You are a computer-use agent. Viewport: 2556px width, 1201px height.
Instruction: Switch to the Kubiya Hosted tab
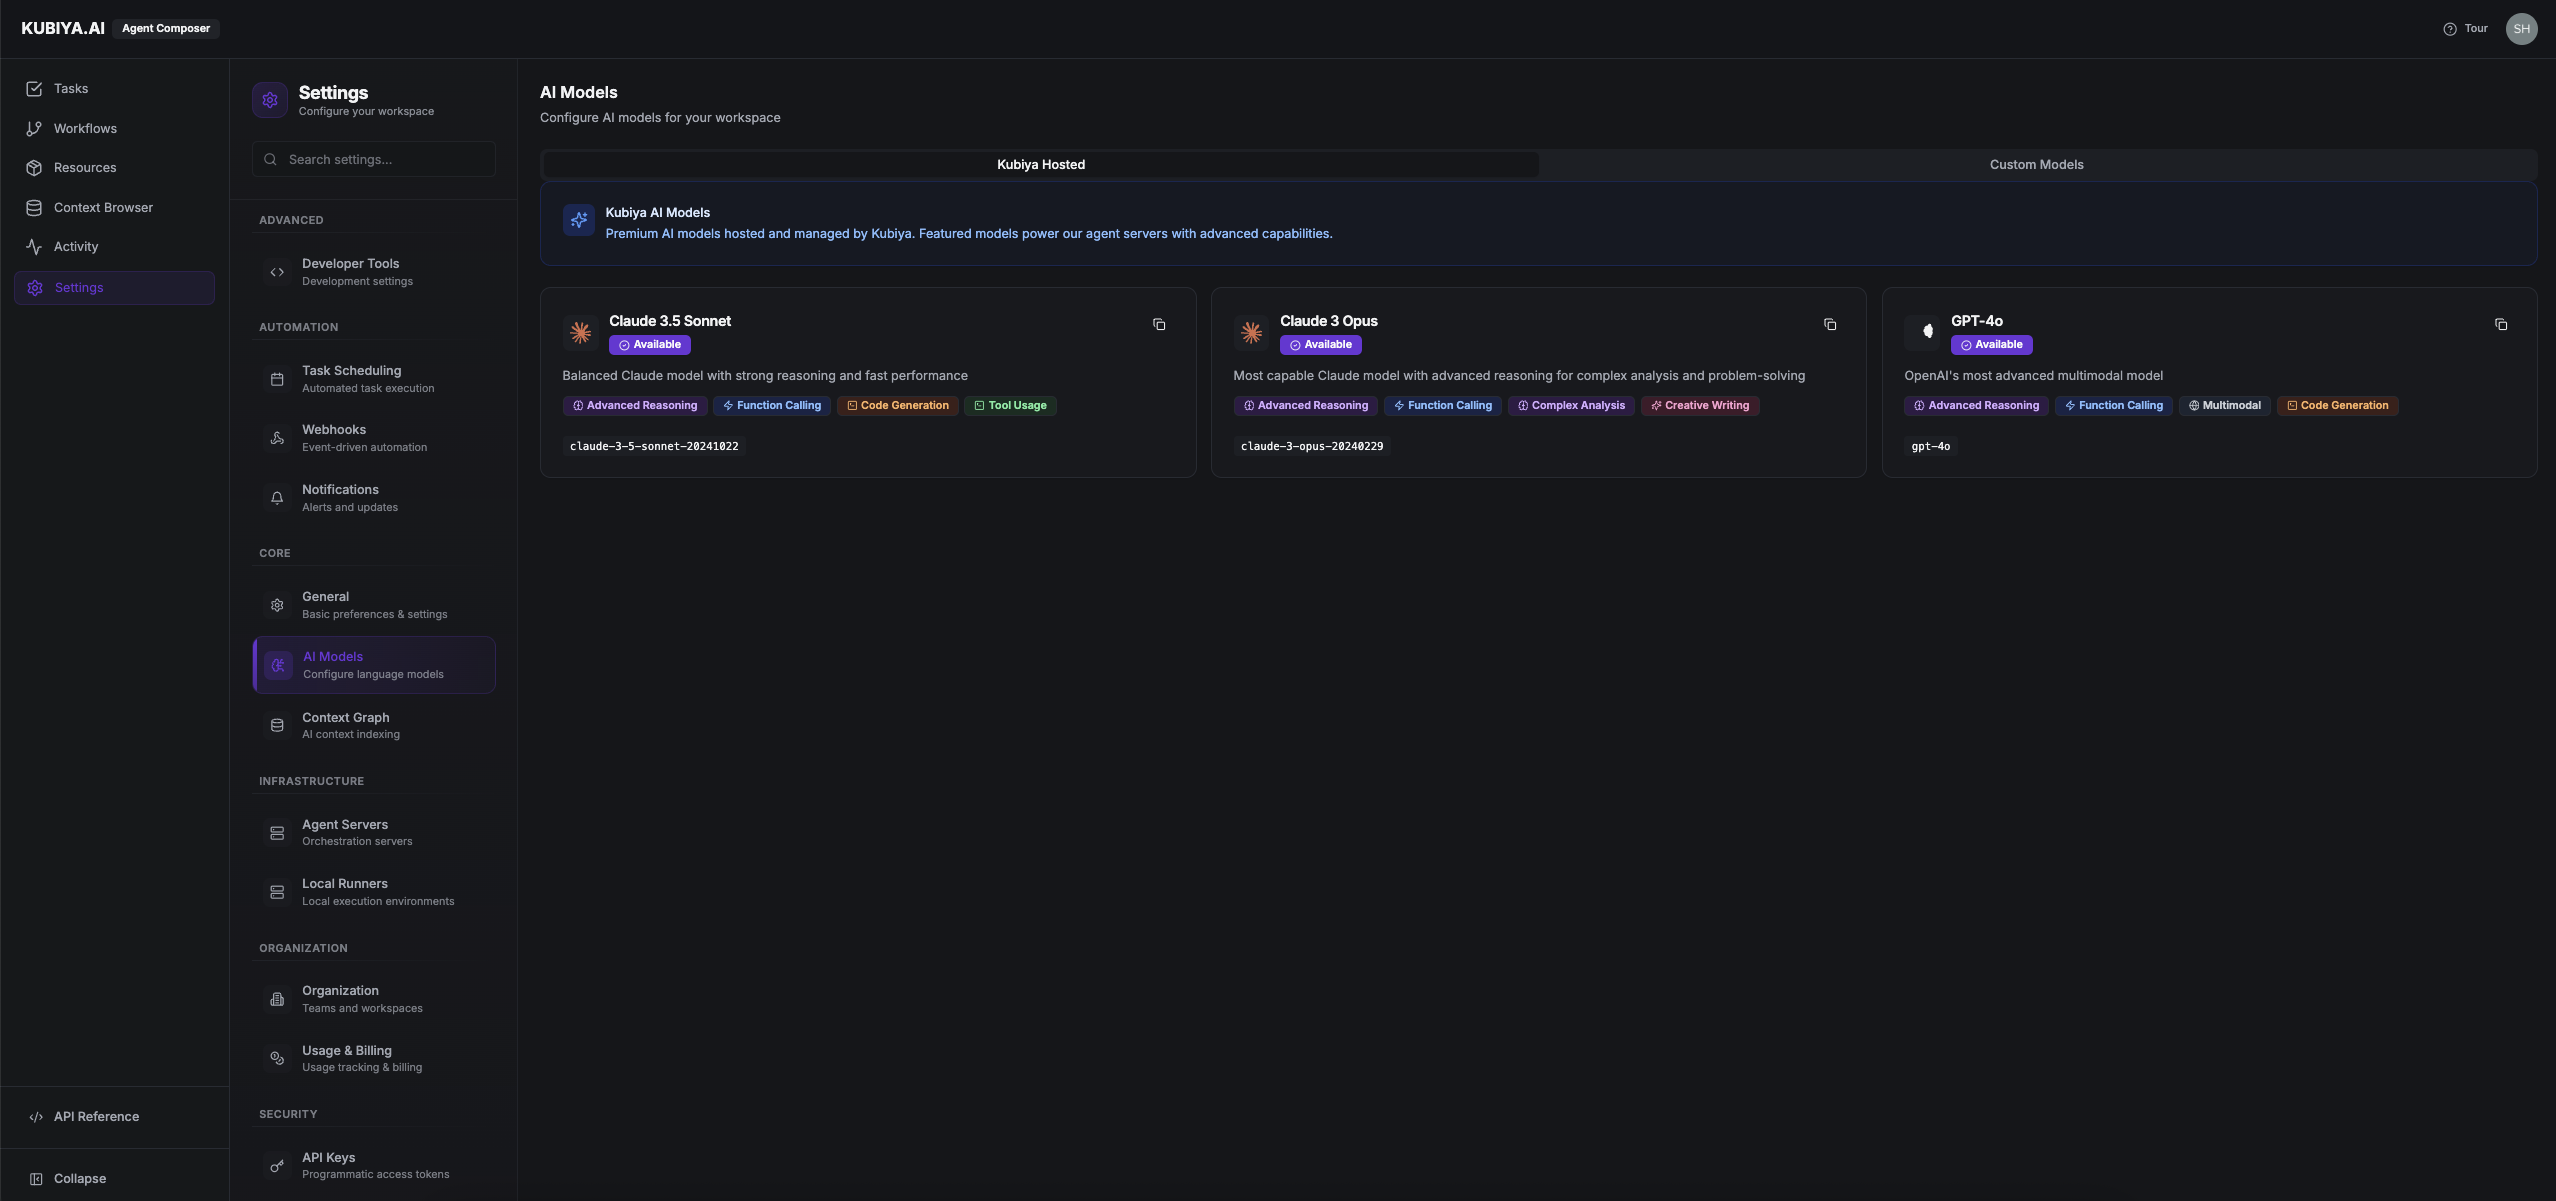click(x=1040, y=165)
